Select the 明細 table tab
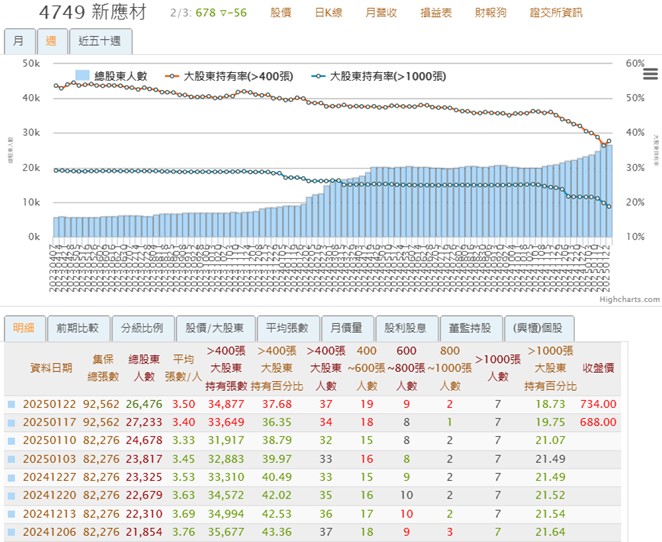 point(24,328)
